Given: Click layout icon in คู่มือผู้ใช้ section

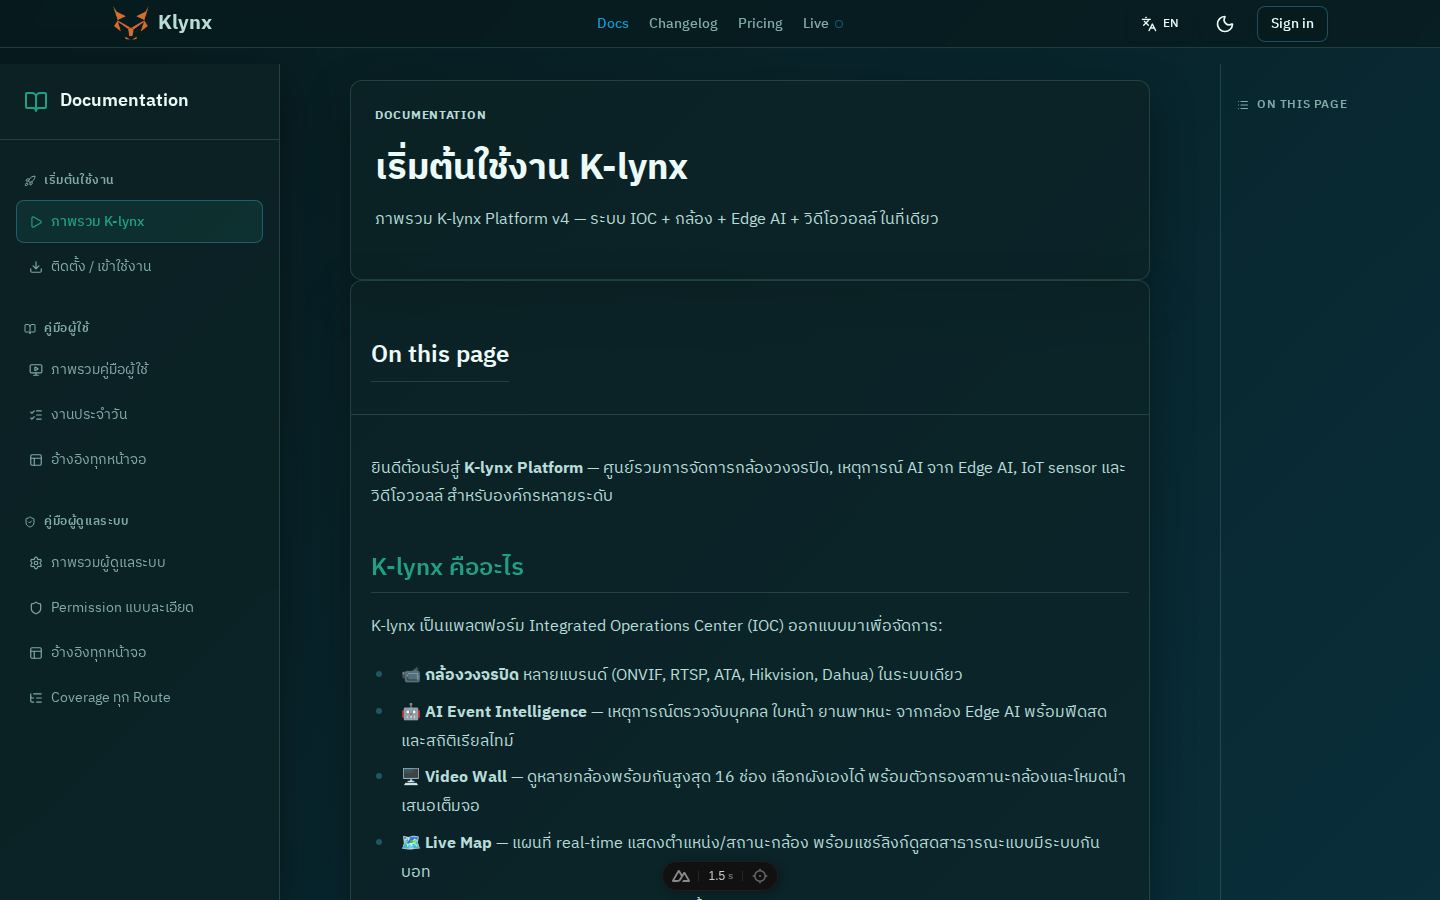Looking at the screenshot, I should (x=36, y=460).
